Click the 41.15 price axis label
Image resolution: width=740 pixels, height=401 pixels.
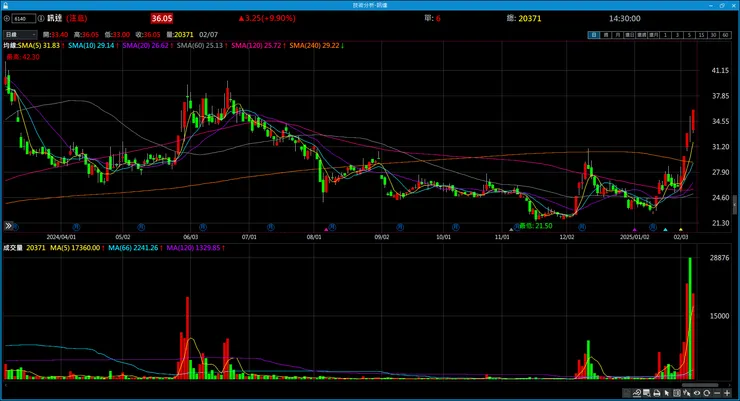coord(720,70)
